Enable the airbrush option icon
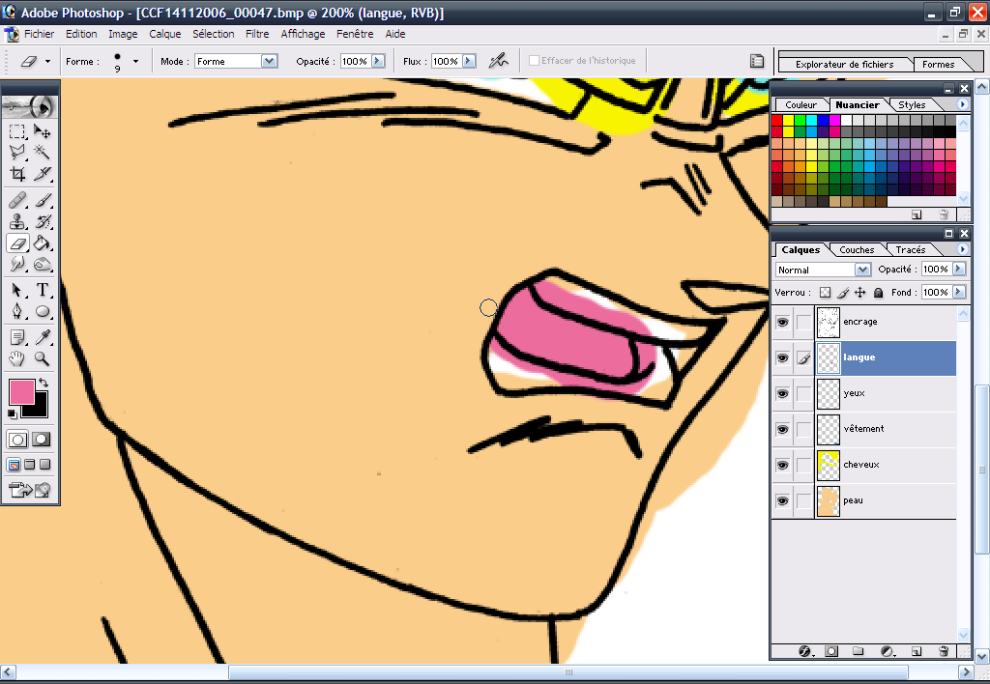The height and width of the screenshot is (684, 990). (x=498, y=61)
